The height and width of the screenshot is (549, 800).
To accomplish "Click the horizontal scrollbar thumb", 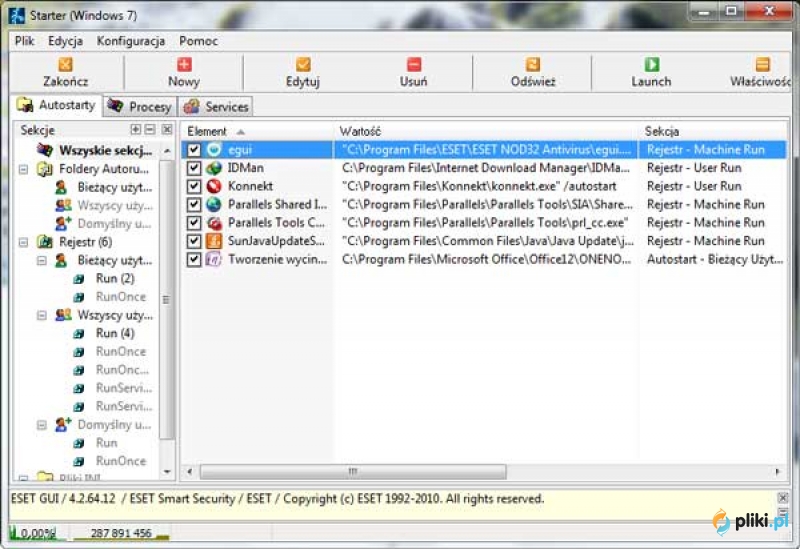I will click(353, 471).
